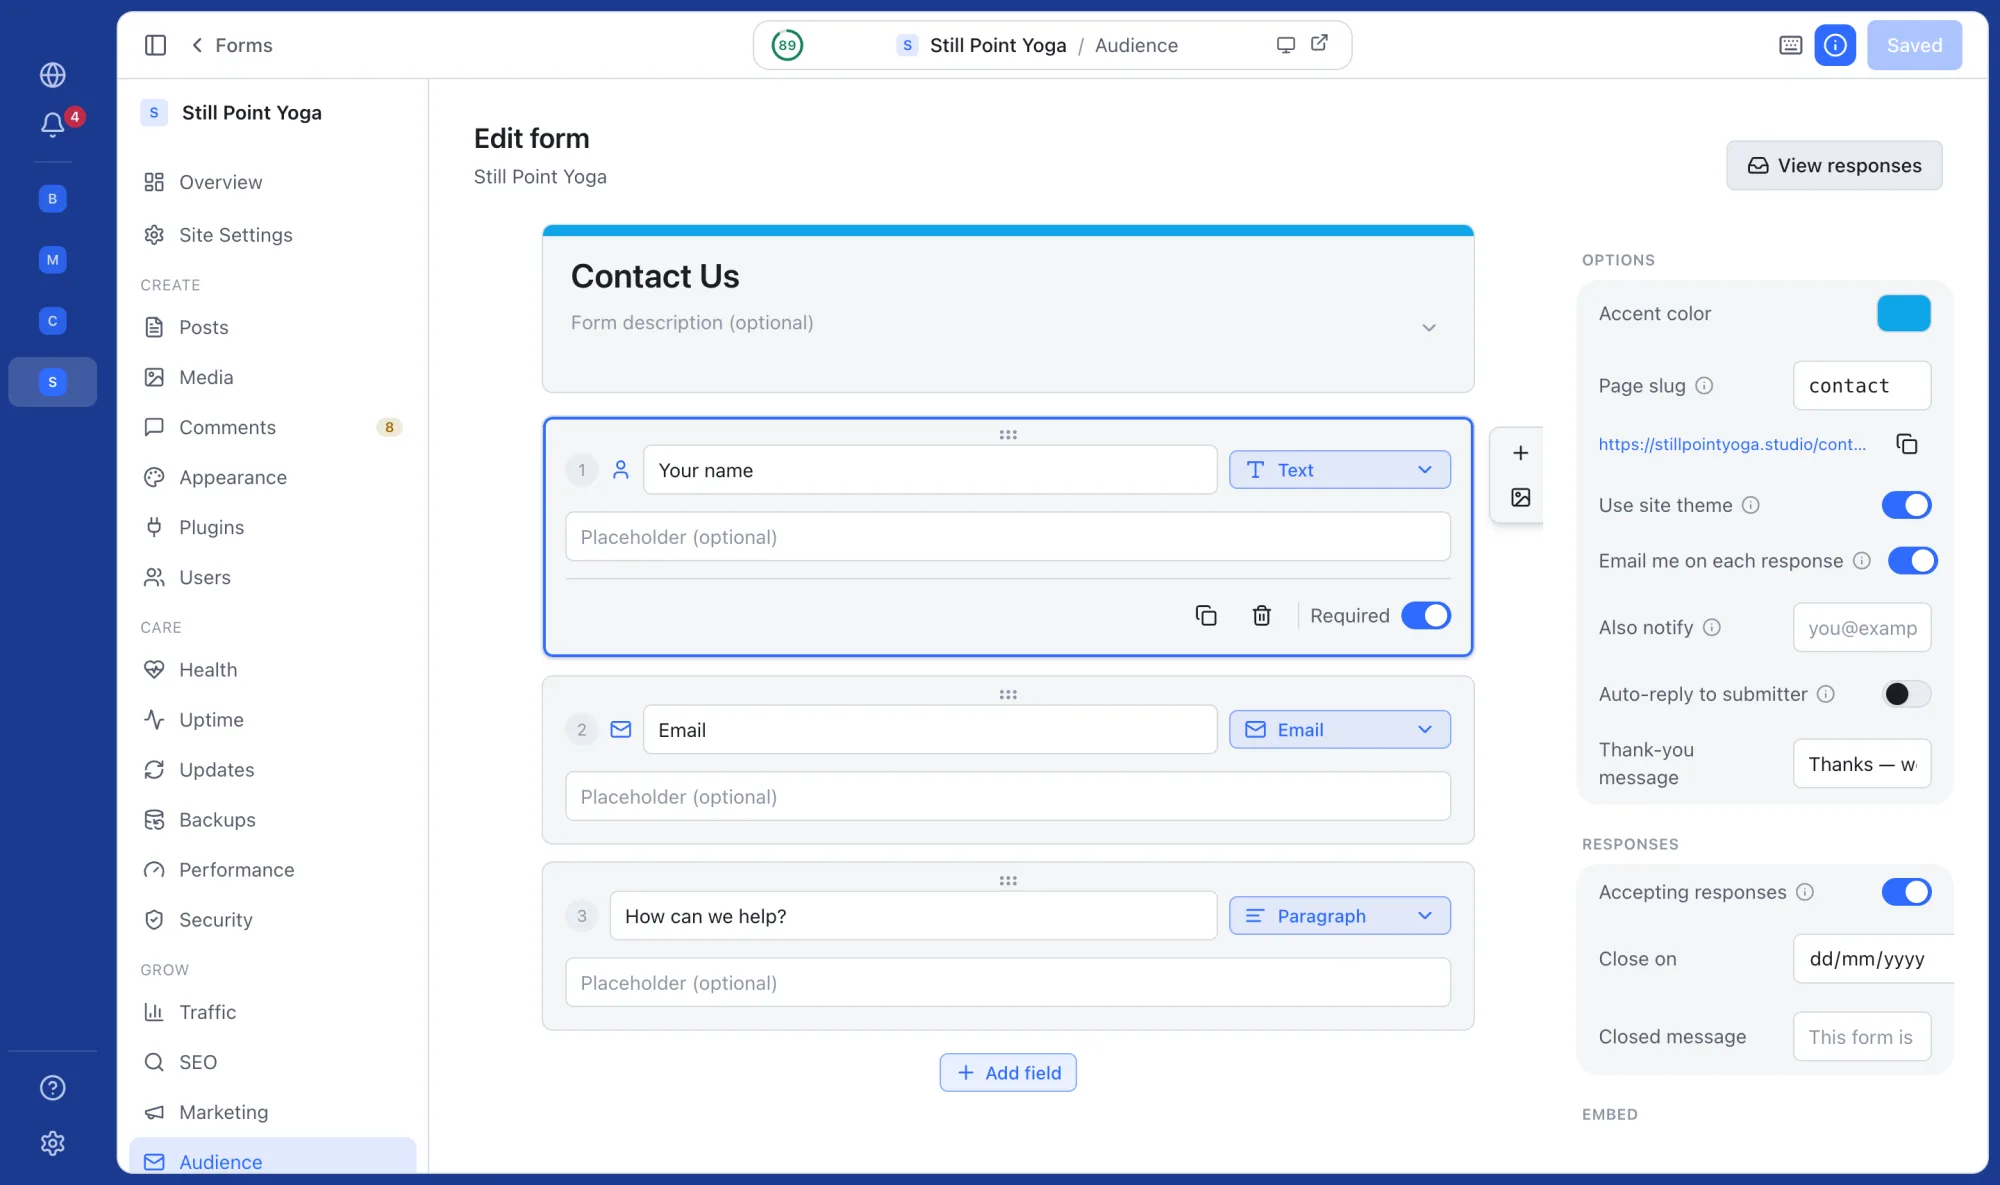Go back to Forms
Viewport: 2000px width, 1185px height.
coord(231,45)
